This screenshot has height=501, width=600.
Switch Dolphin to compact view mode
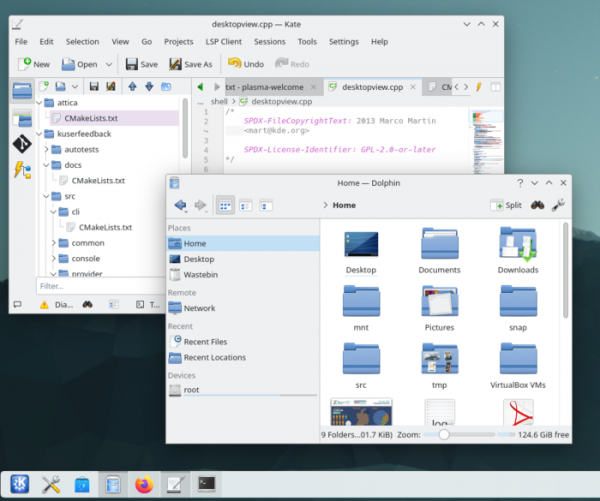246,205
